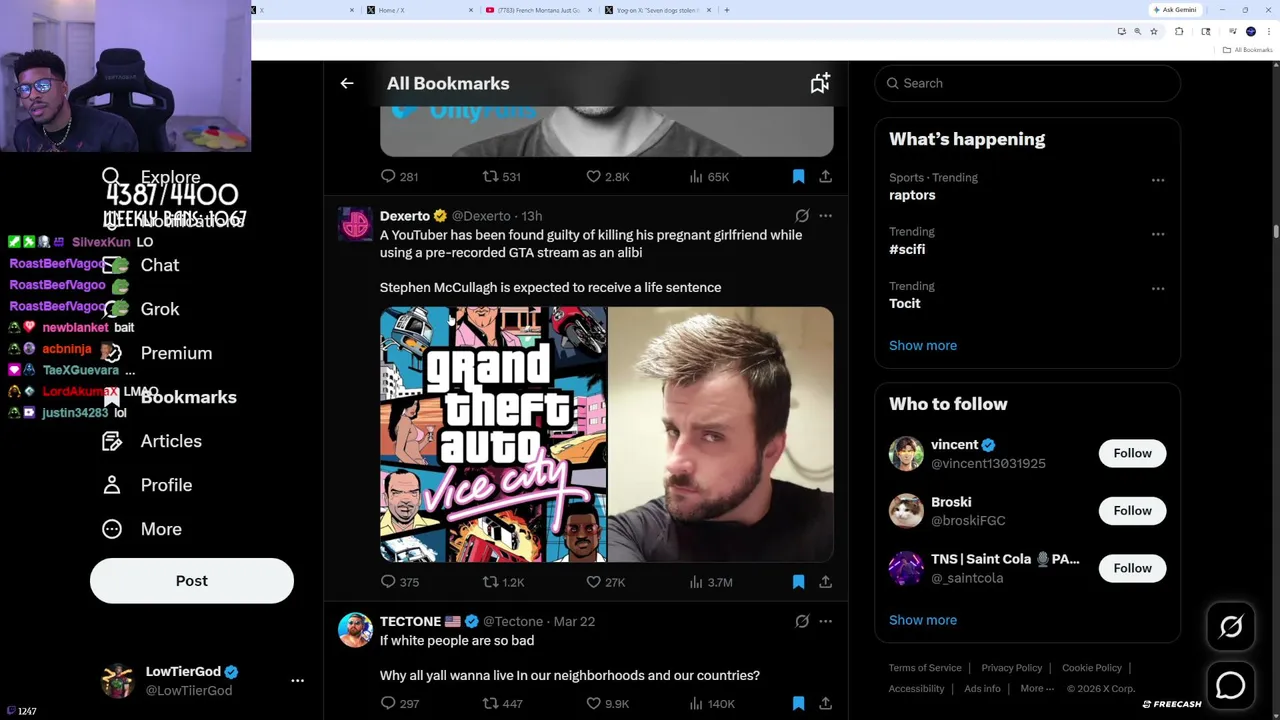Follow TNS | Saint Cola
This screenshot has height=720, width=1280.
(1132, 568)
